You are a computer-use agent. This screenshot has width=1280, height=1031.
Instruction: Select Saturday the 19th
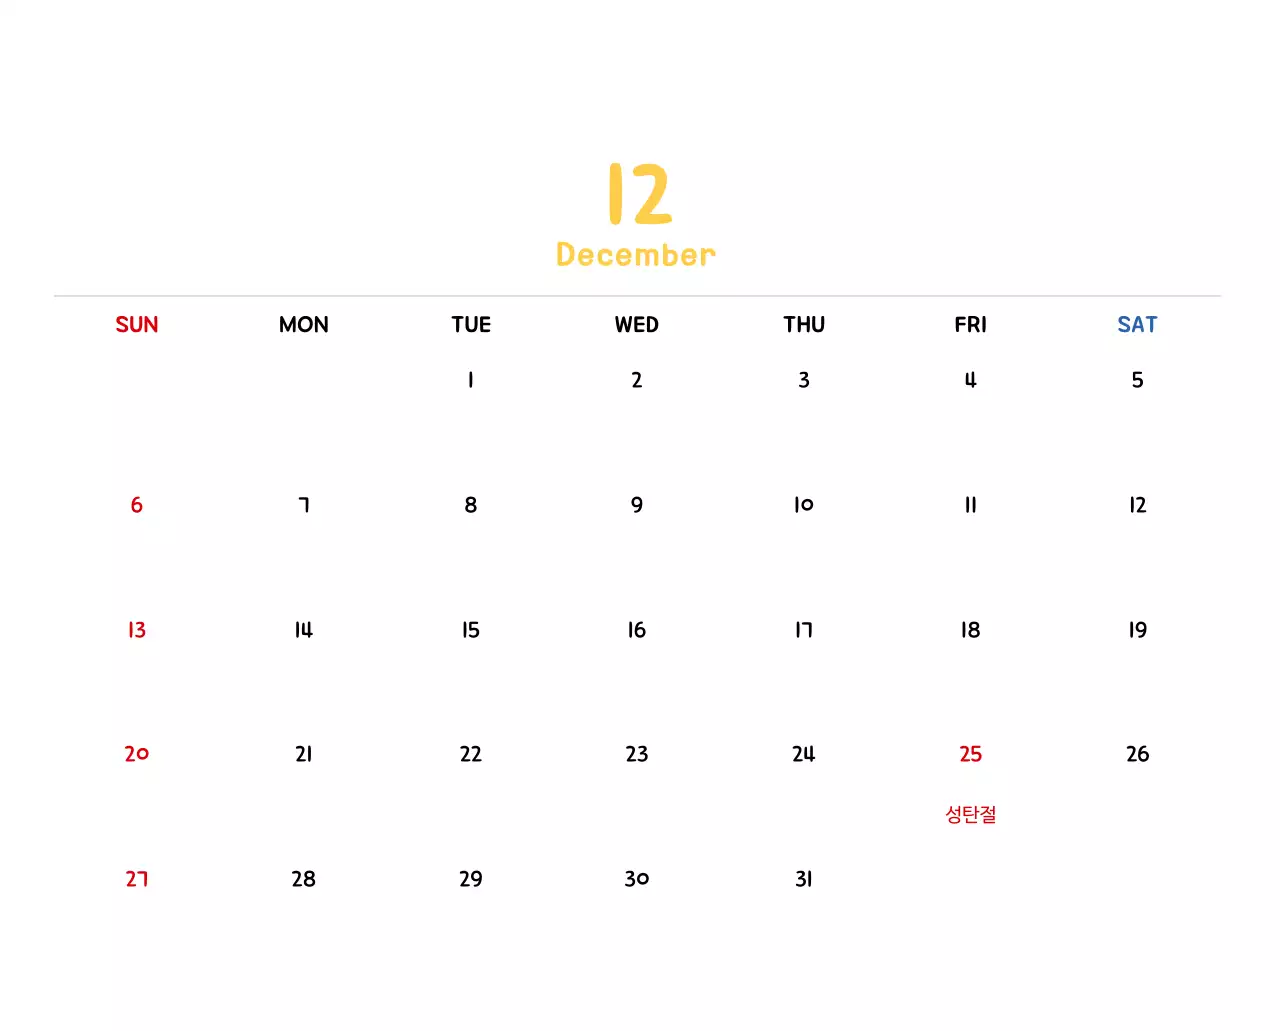(x=1137, y=630)
